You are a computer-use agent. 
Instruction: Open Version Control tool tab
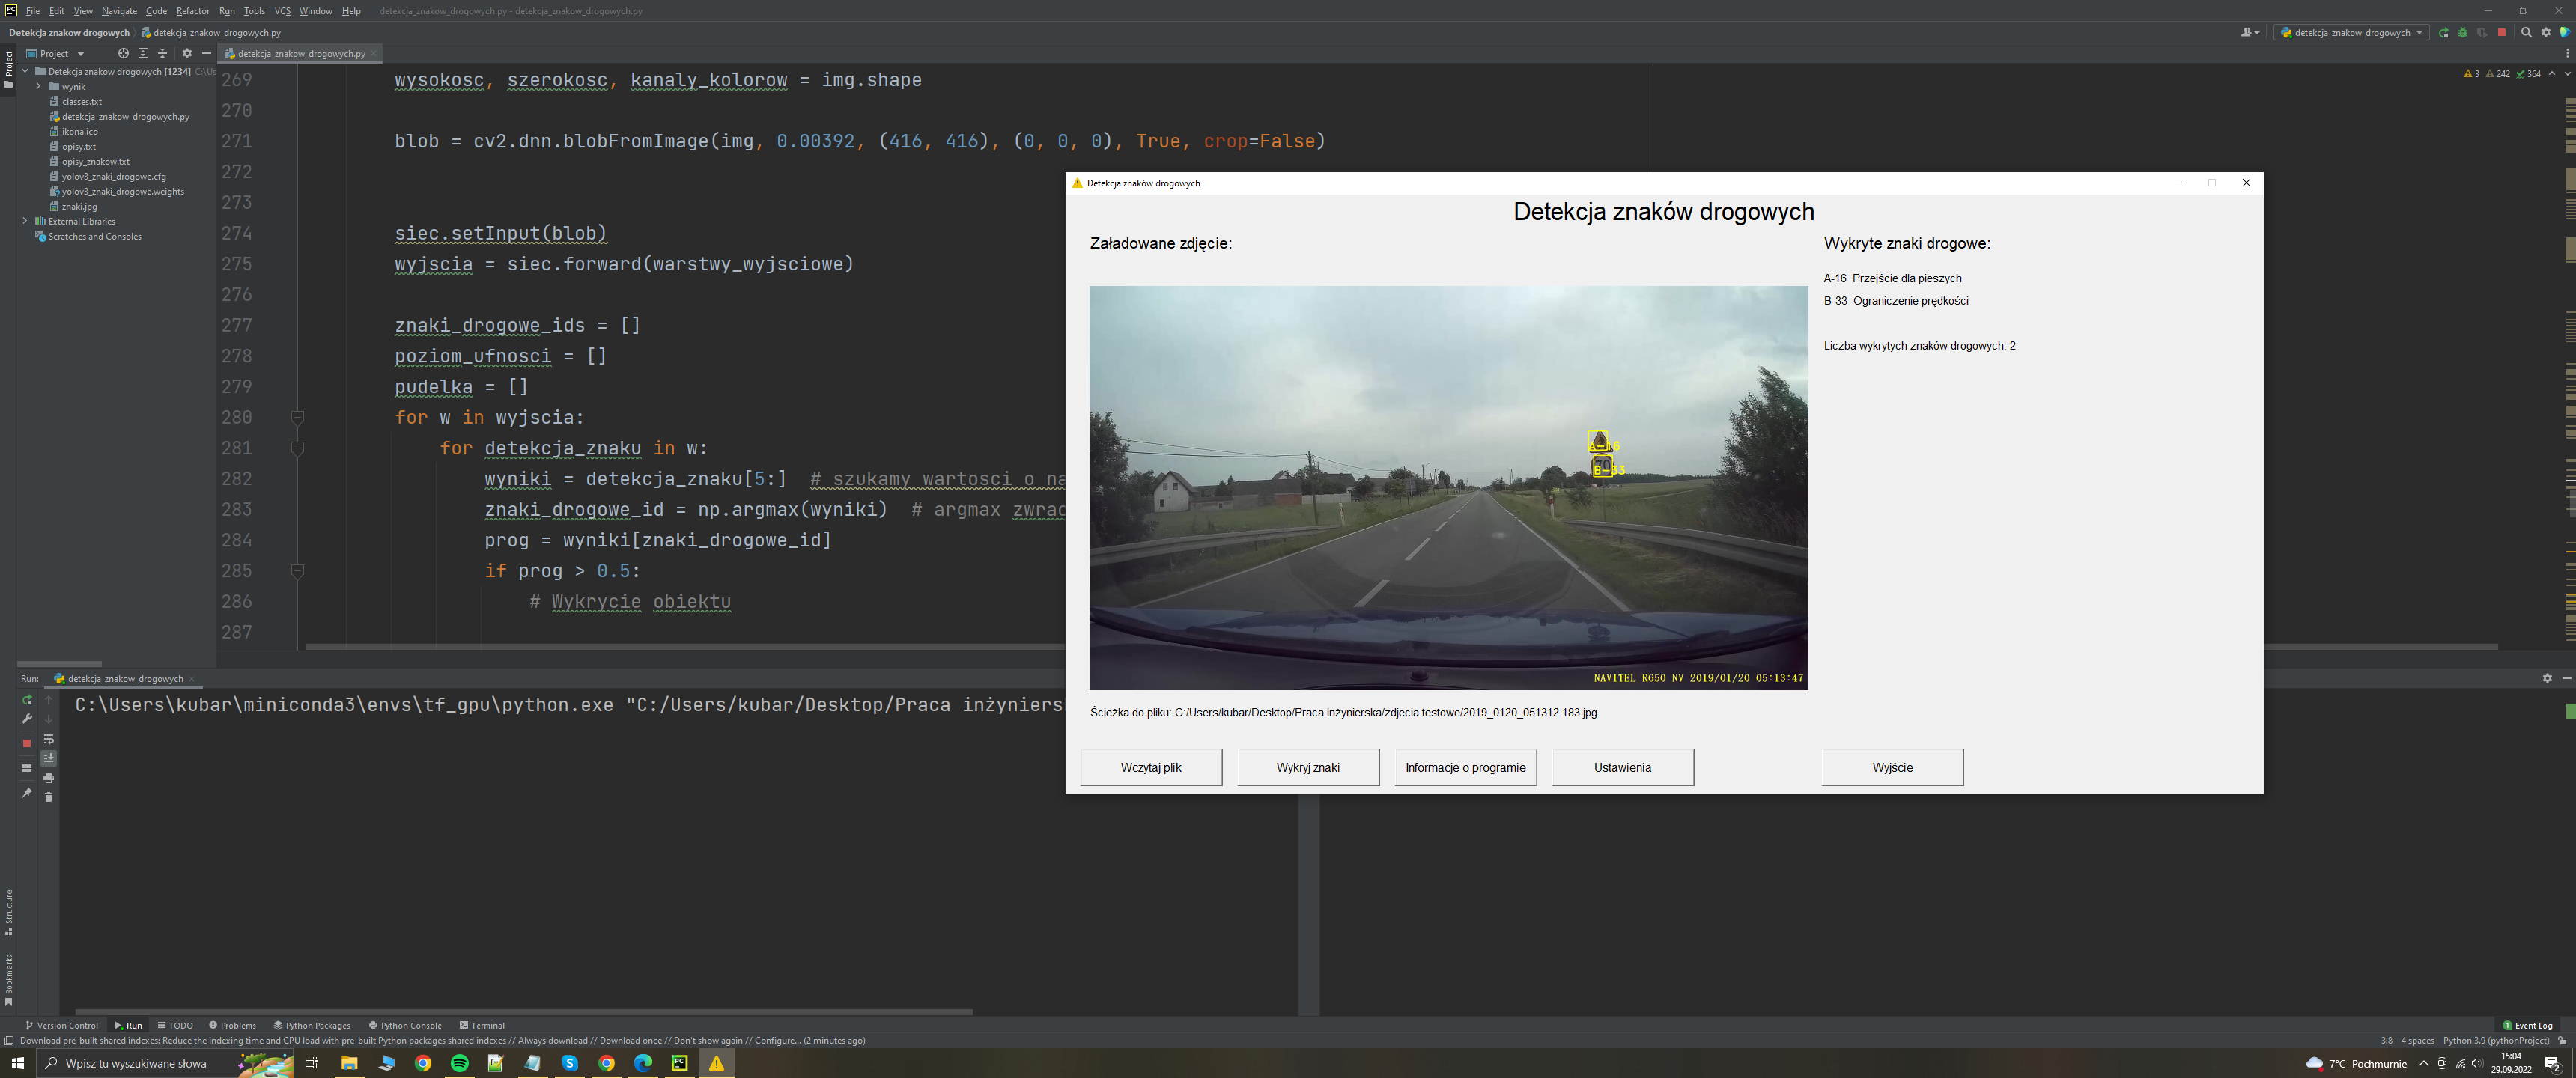61,1025
